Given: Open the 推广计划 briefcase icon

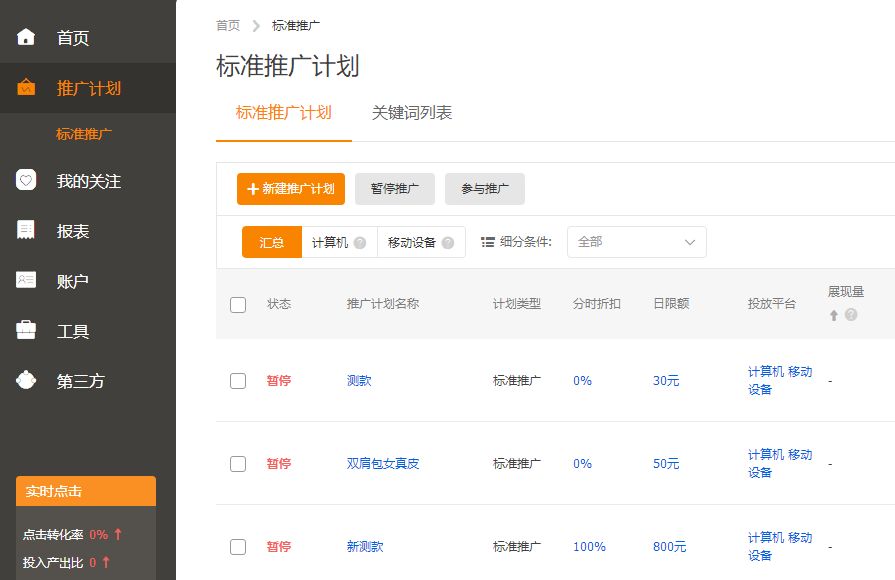Looking at the screenshot, I should pos(28,86).
